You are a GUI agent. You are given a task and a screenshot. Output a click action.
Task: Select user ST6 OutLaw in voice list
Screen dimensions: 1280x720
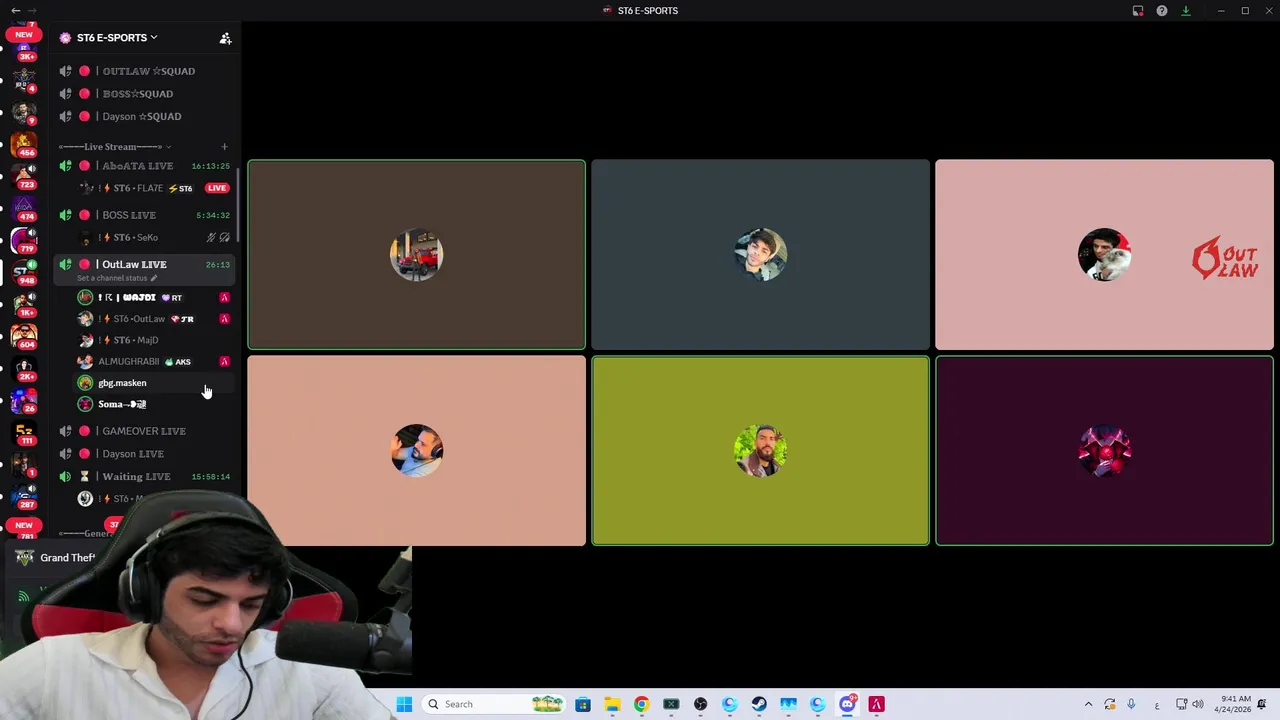coord(152,319)
